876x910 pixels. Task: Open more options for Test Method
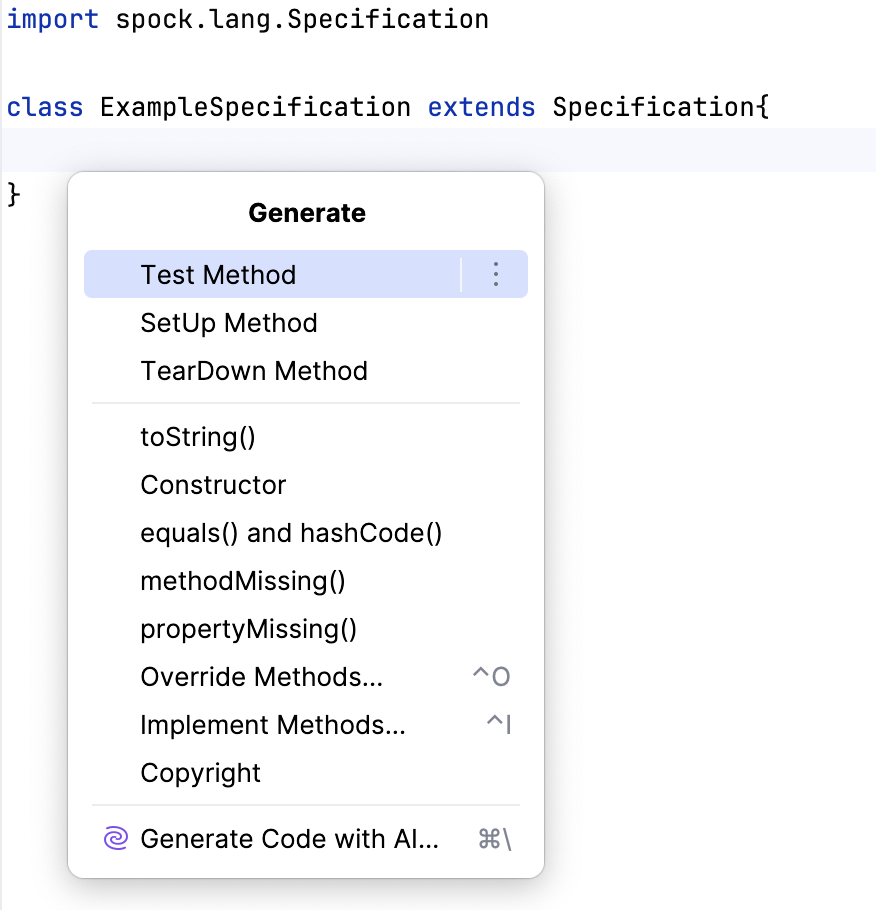click(495, 274)
